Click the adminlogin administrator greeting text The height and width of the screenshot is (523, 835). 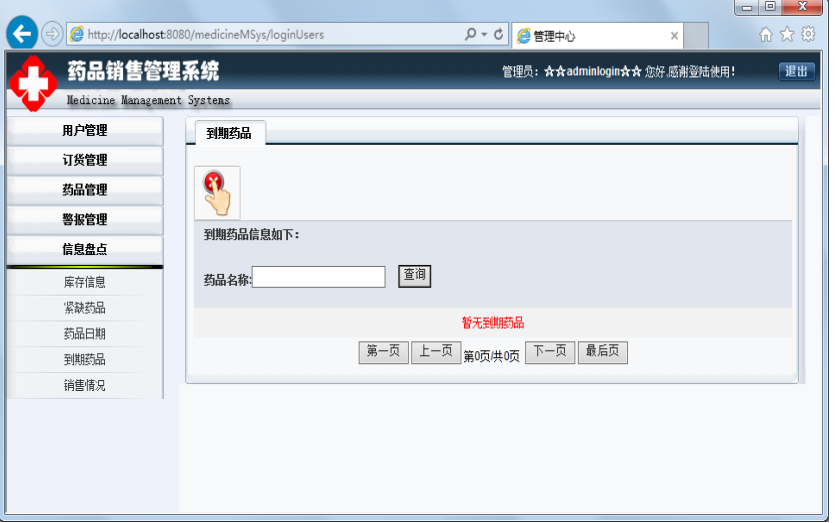pos(619,71)
